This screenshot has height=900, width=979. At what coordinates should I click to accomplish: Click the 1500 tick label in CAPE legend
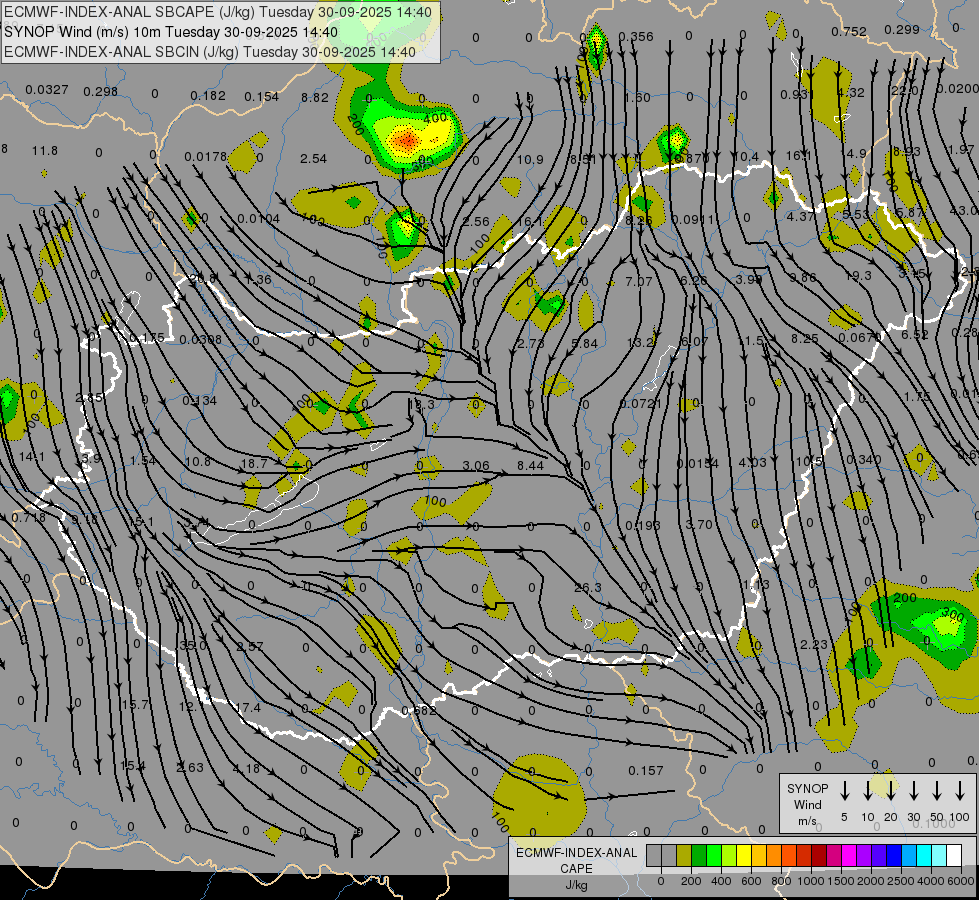point(840,881)
